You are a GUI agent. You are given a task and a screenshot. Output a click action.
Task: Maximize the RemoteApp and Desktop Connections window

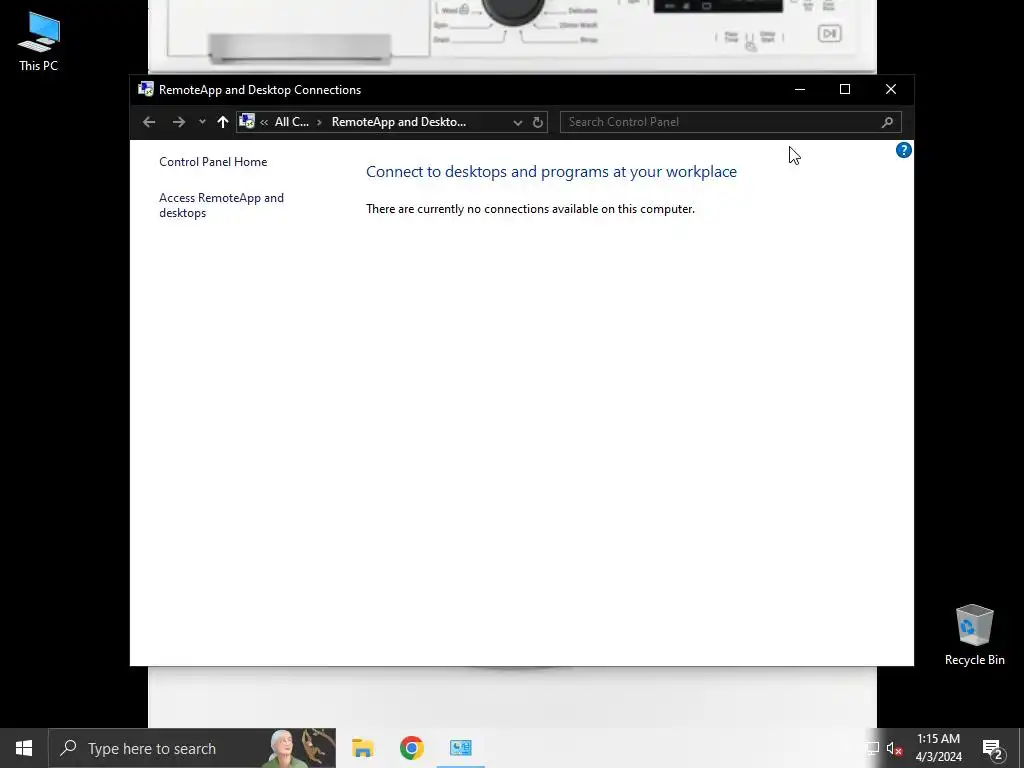click(x=844, y=89)
